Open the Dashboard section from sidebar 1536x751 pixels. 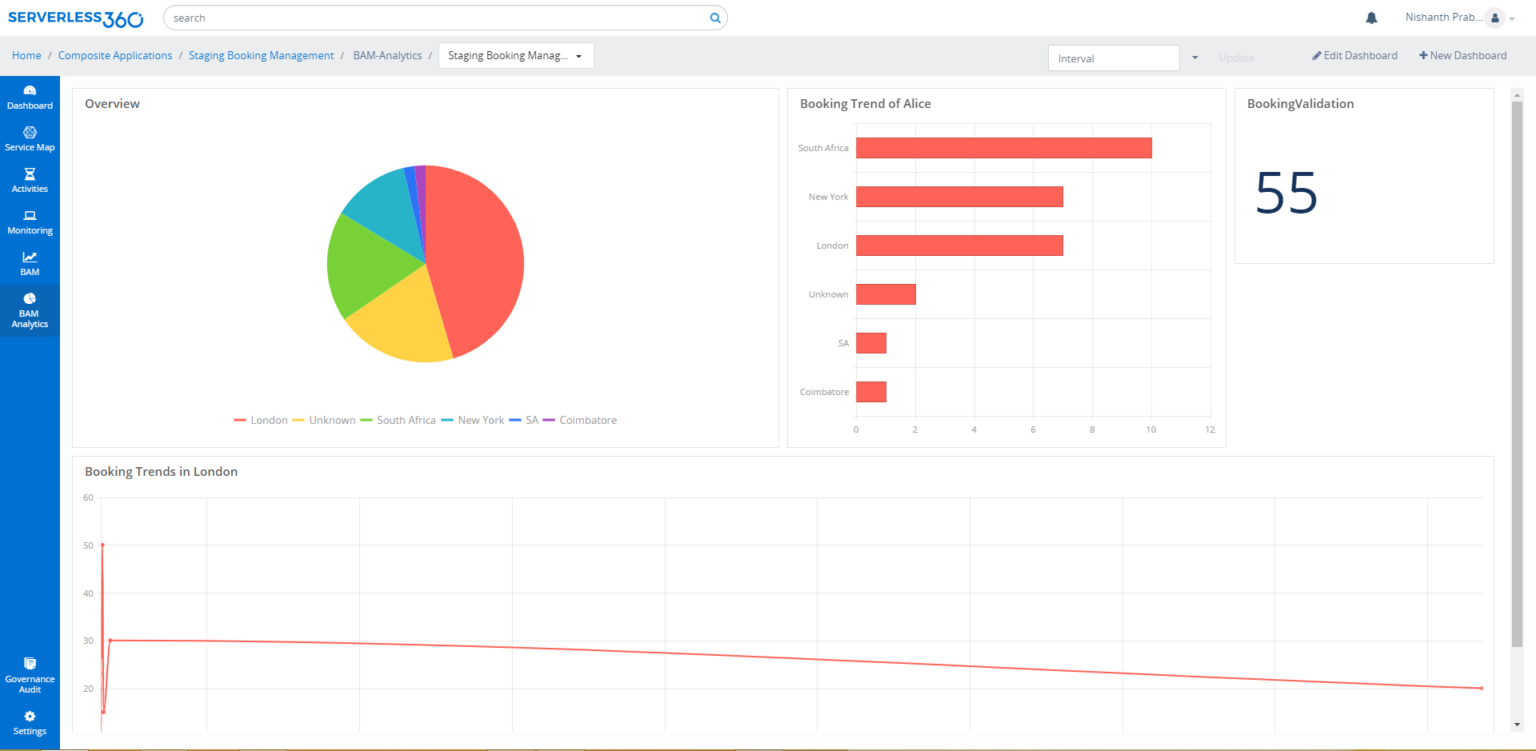pyautogui.click(x=29, y=97)
